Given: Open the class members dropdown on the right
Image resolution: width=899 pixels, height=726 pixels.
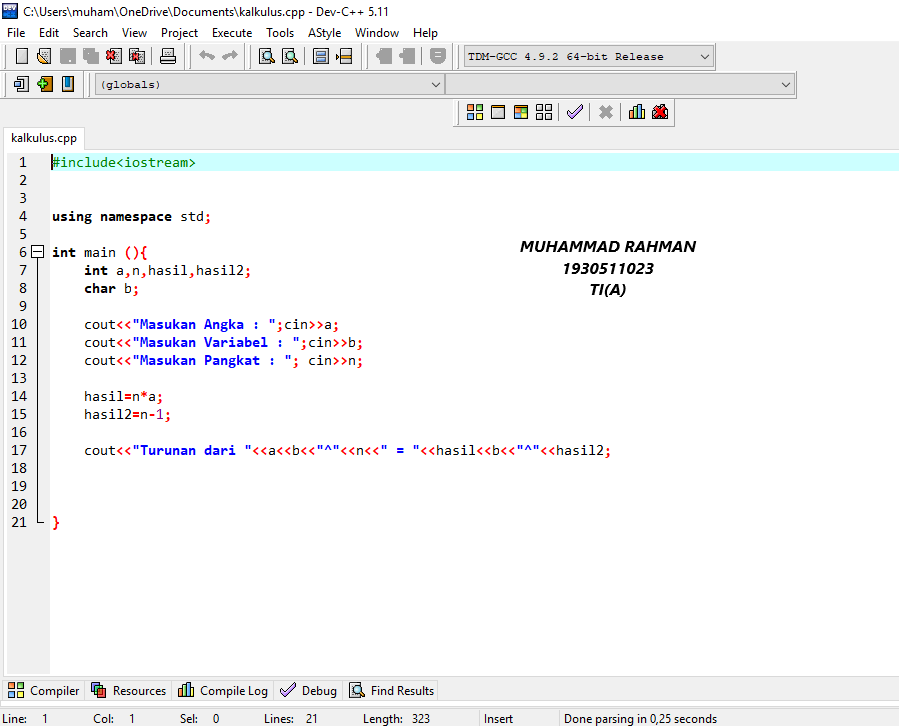Looking at the screenshot, I should (x=786, y=84).
